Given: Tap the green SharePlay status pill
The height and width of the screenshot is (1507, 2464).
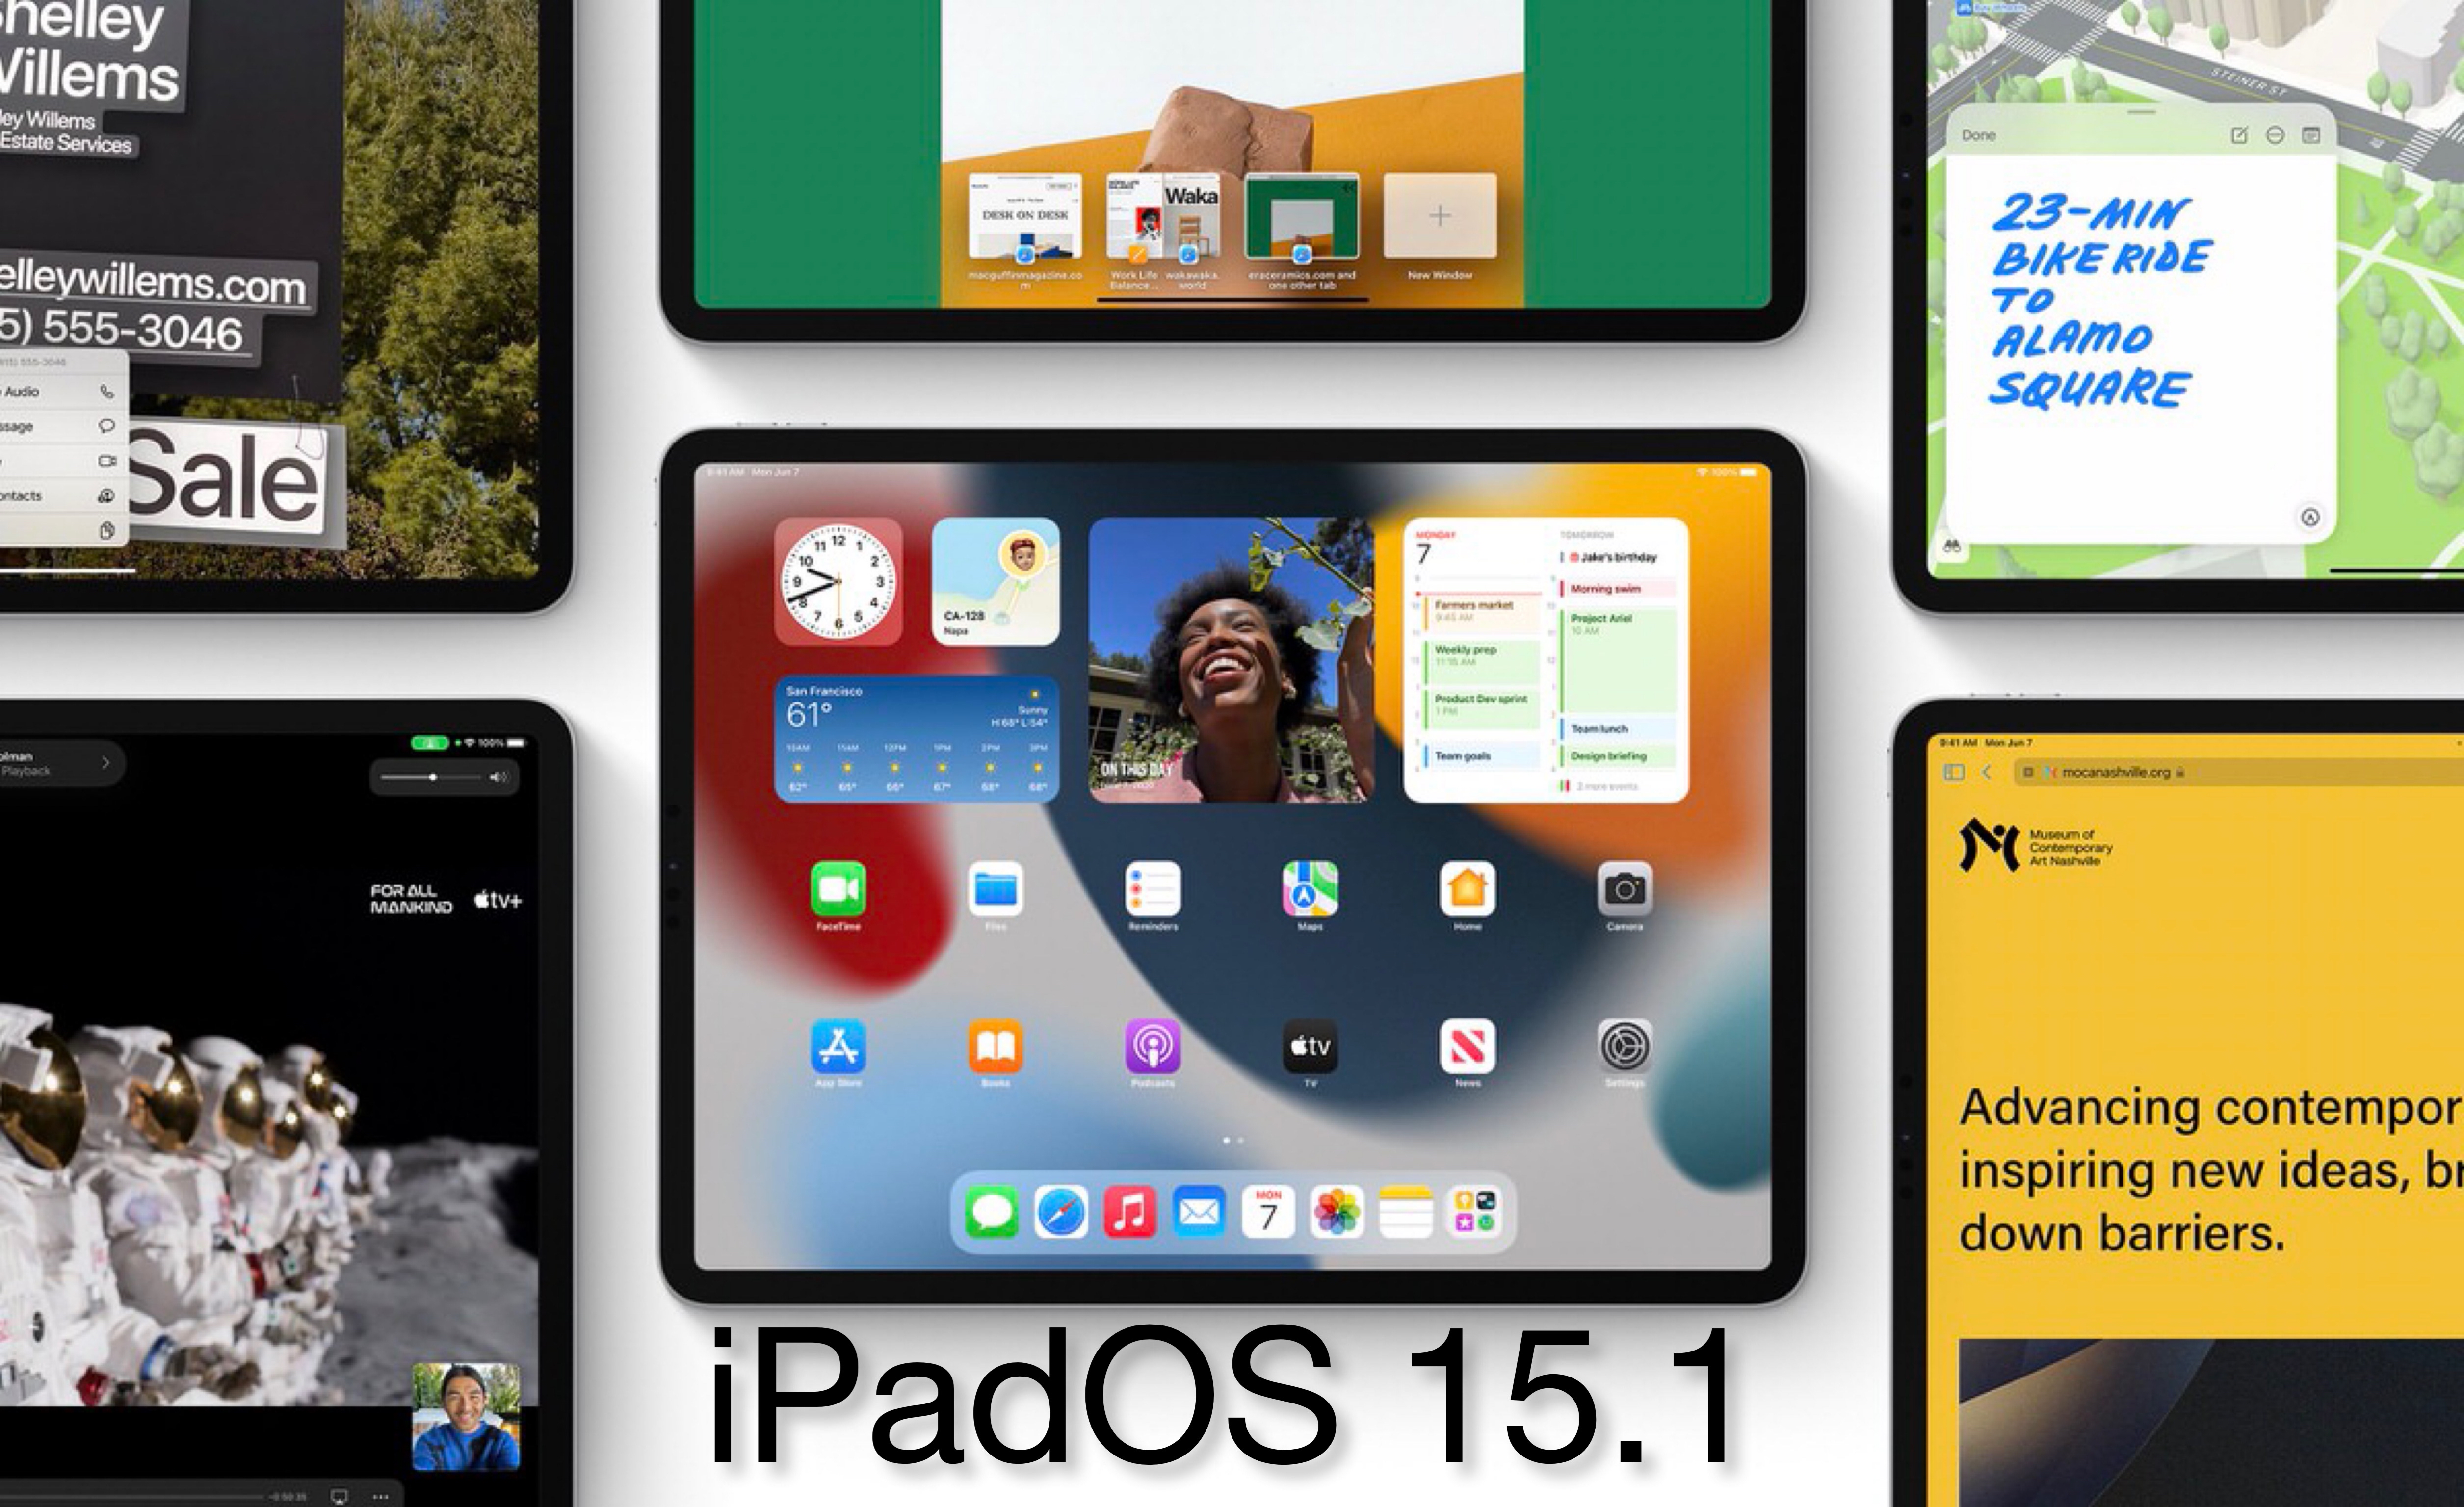Looking at the screenshot, I should coord(430,743).
